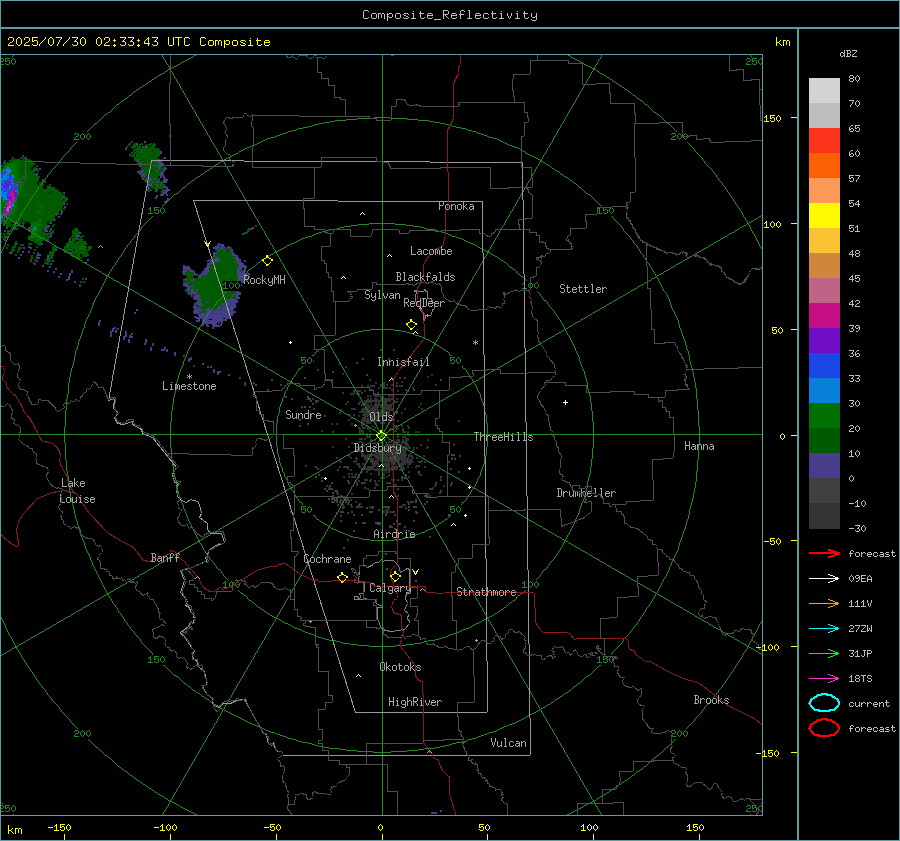Click the green storm cell west of RockyMH
This screenshot has width=900, height=841.
coord(215,285)
